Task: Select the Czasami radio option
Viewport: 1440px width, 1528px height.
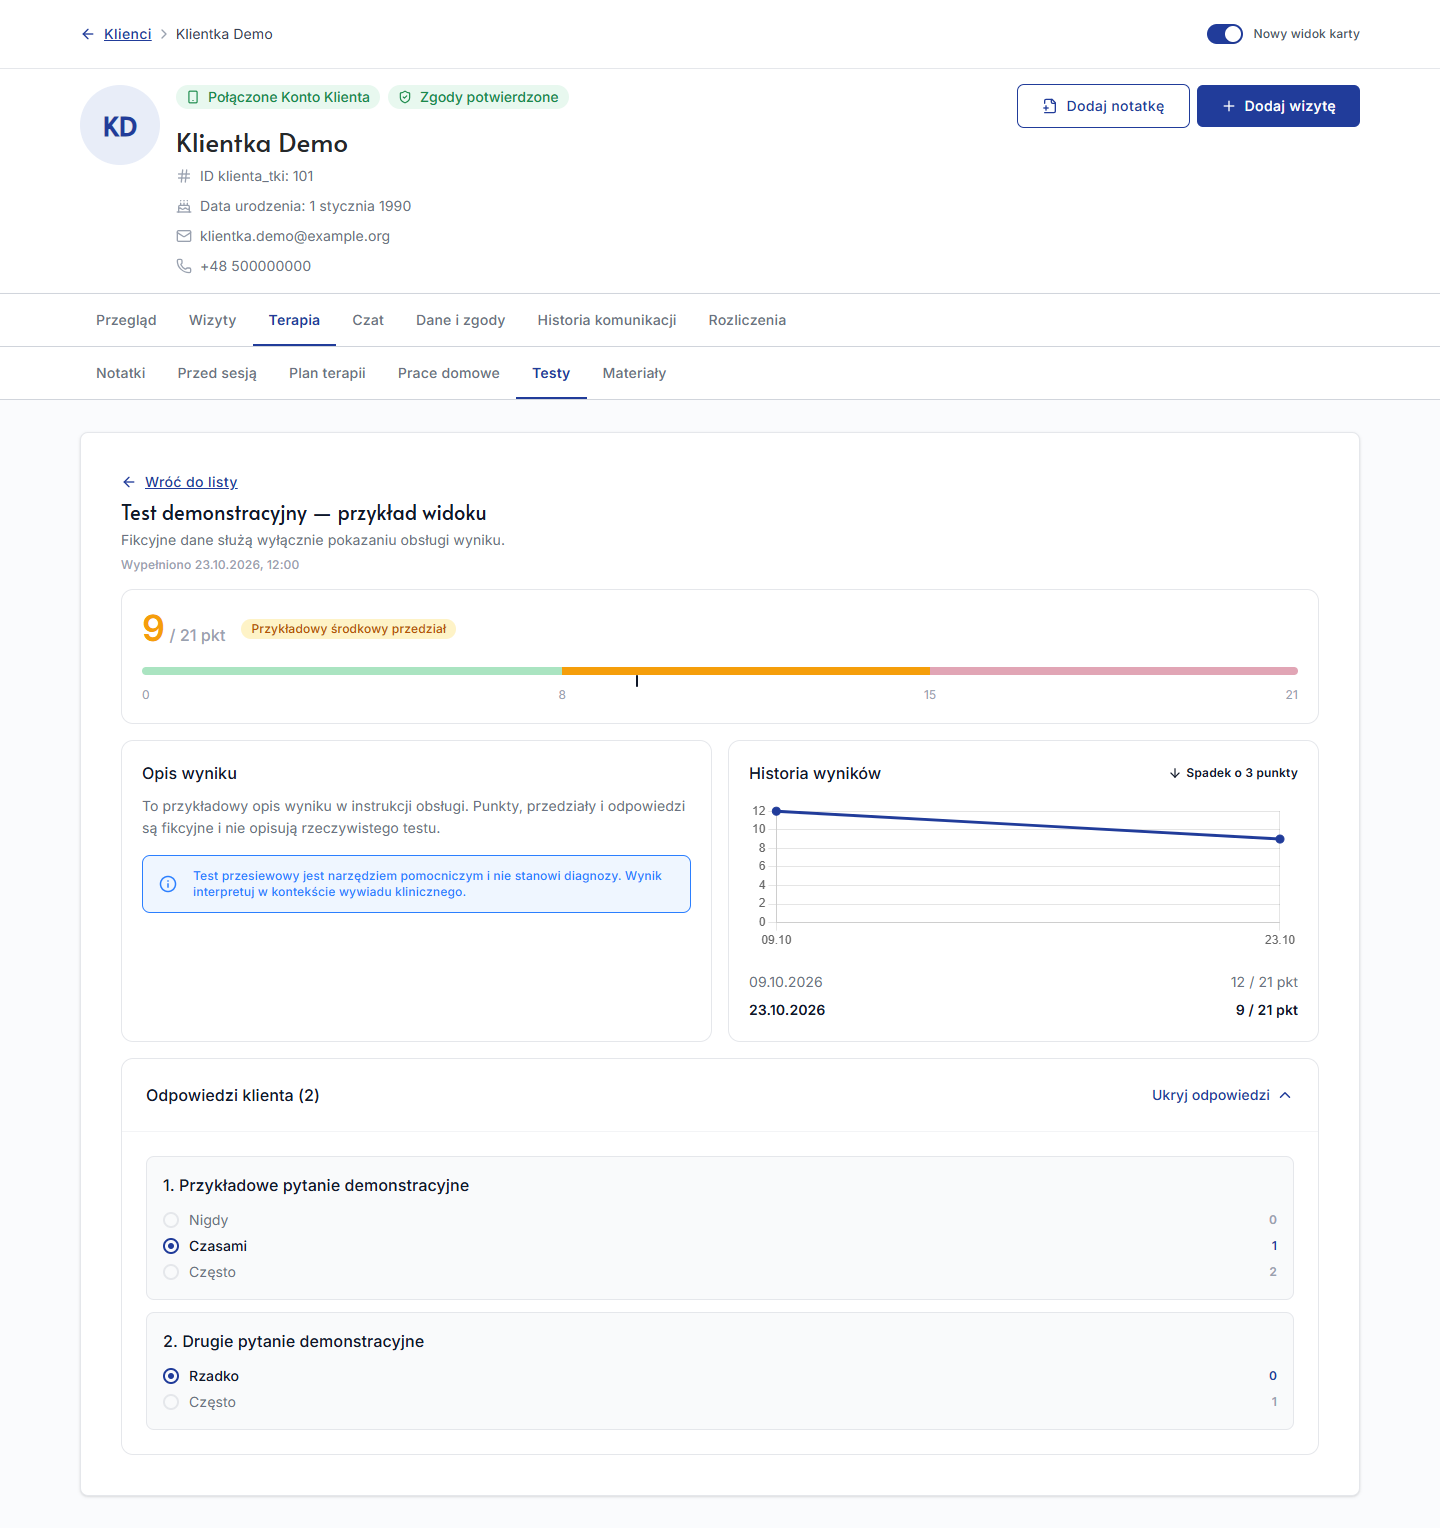Action: click(171, 1246)
